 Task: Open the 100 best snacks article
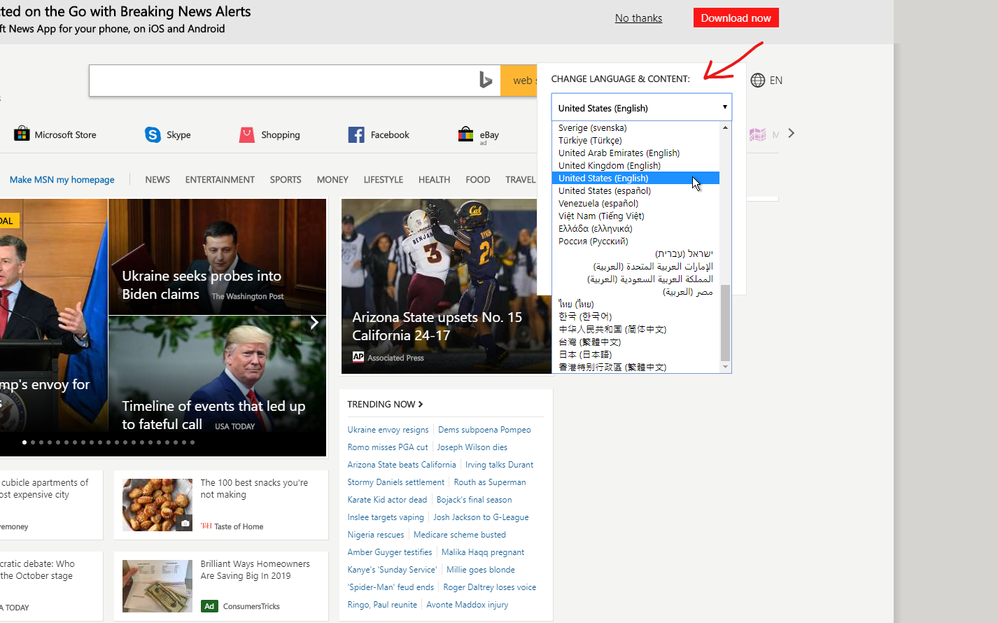[x=254, y=489]
